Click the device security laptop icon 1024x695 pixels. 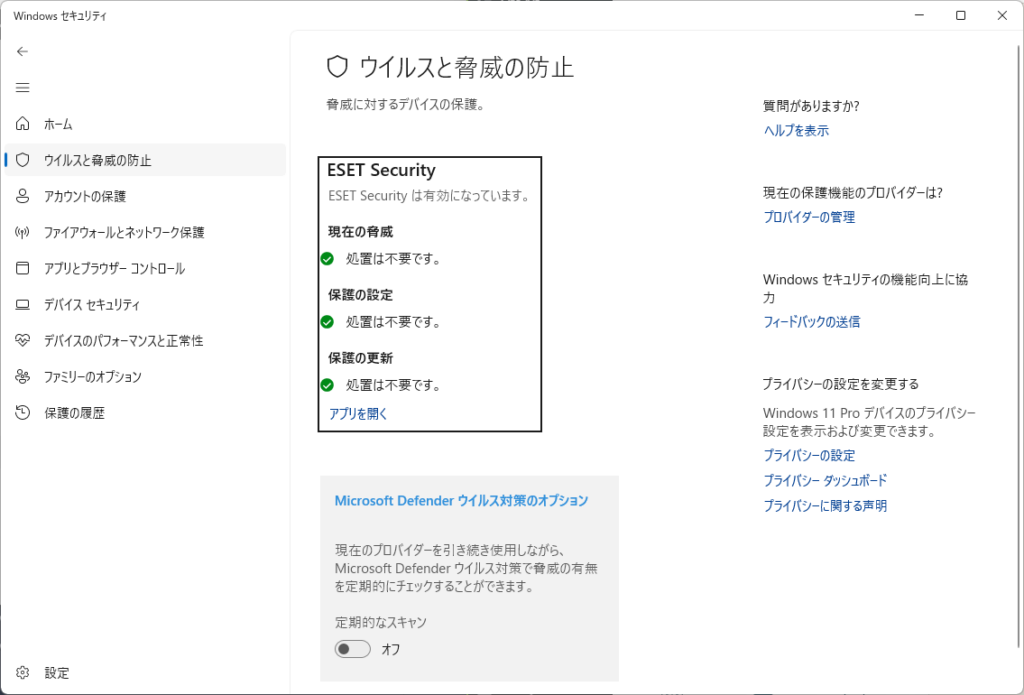22,304
